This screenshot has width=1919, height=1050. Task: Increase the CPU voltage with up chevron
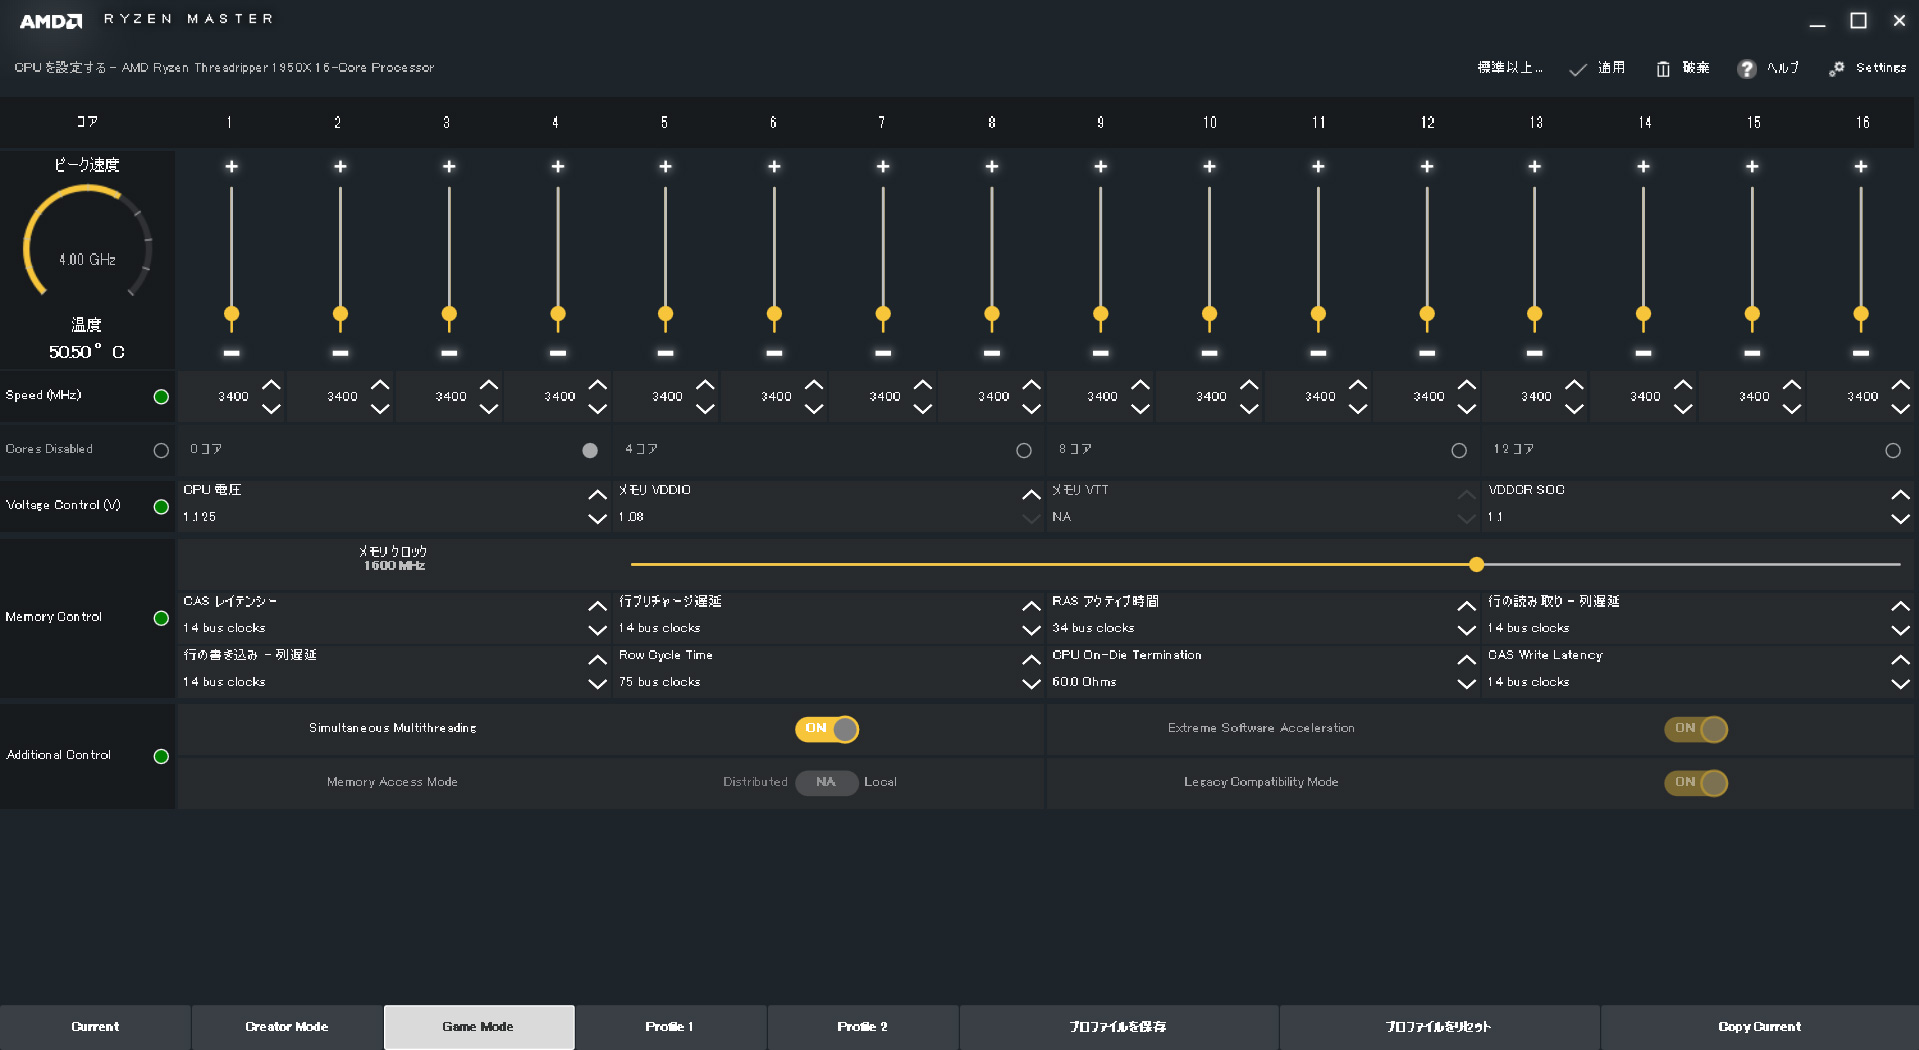click(597, 494)
